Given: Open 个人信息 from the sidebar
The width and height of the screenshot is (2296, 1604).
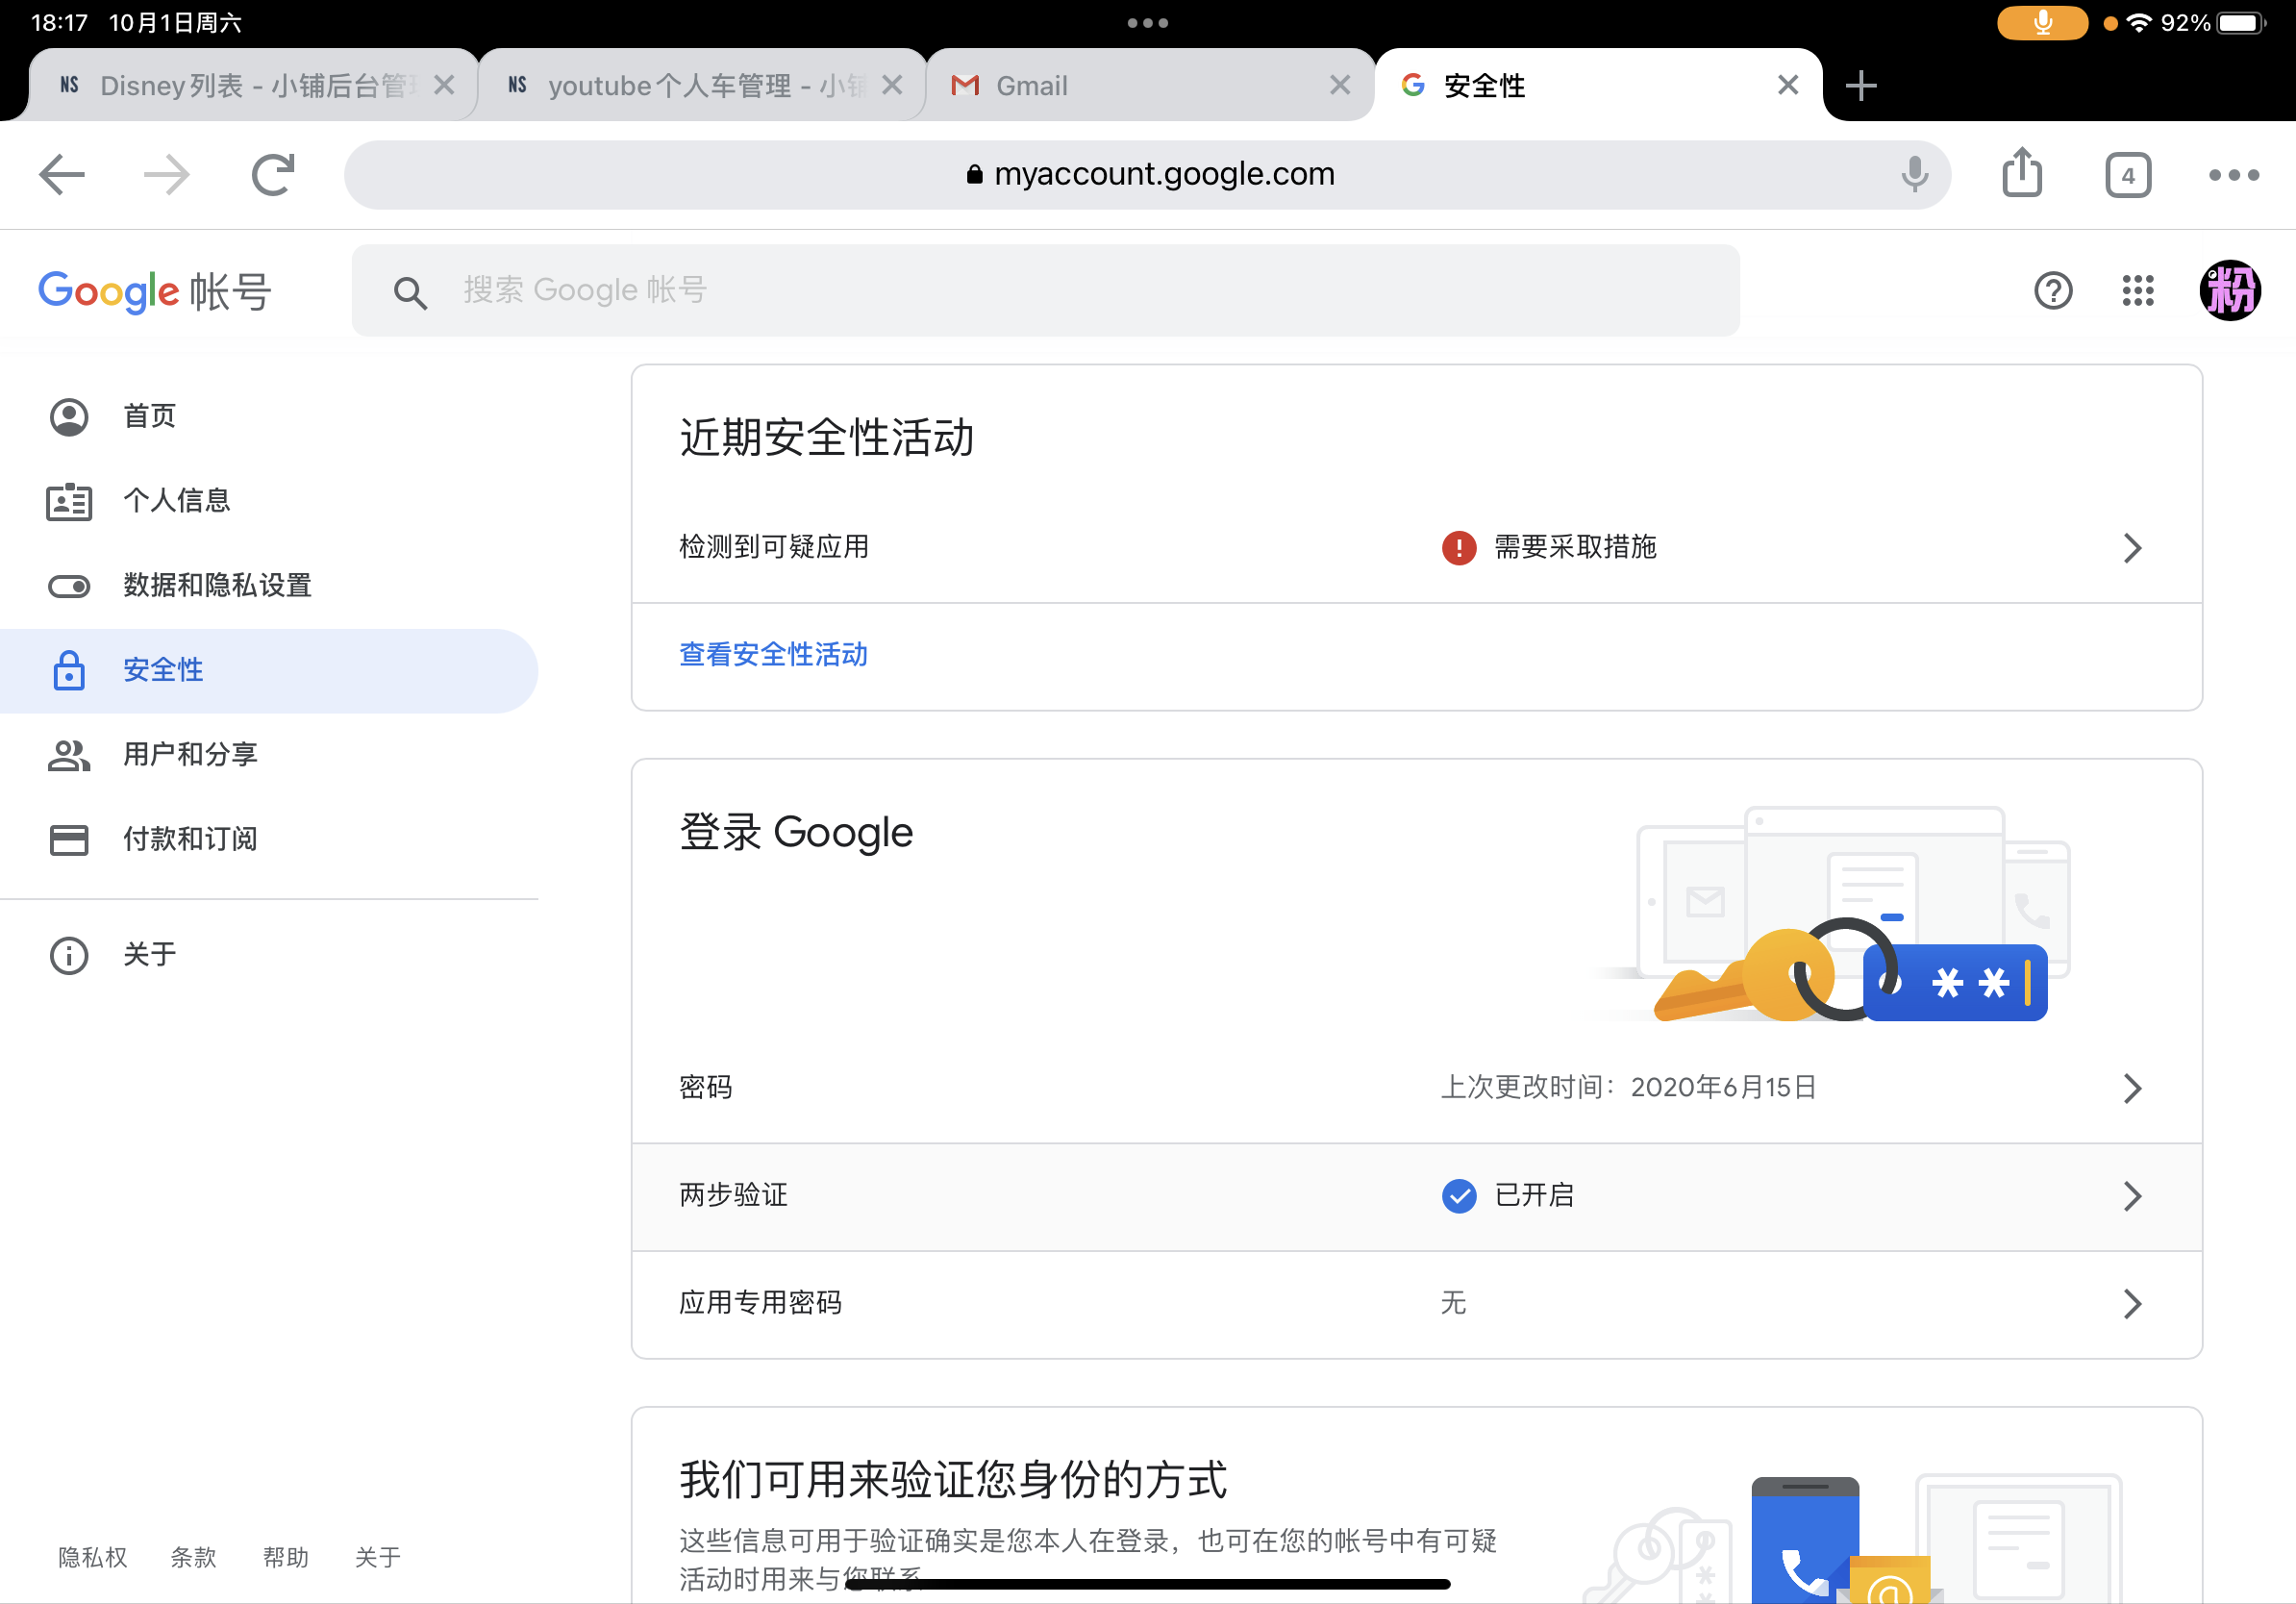Looking at the screenshot, I should tap(176, 501).
